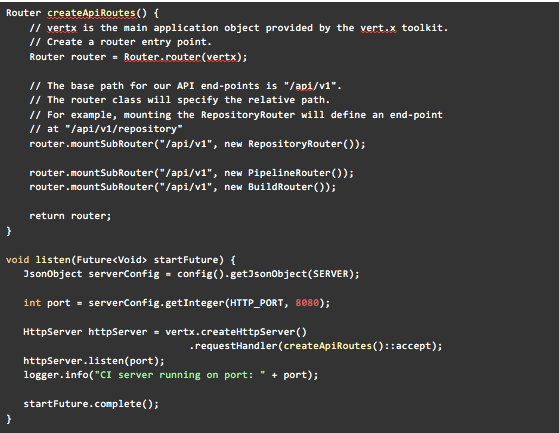Click the underlined vert.x word in comment
559x433 pixels.
pyautogui.click(x=378, y=28)
